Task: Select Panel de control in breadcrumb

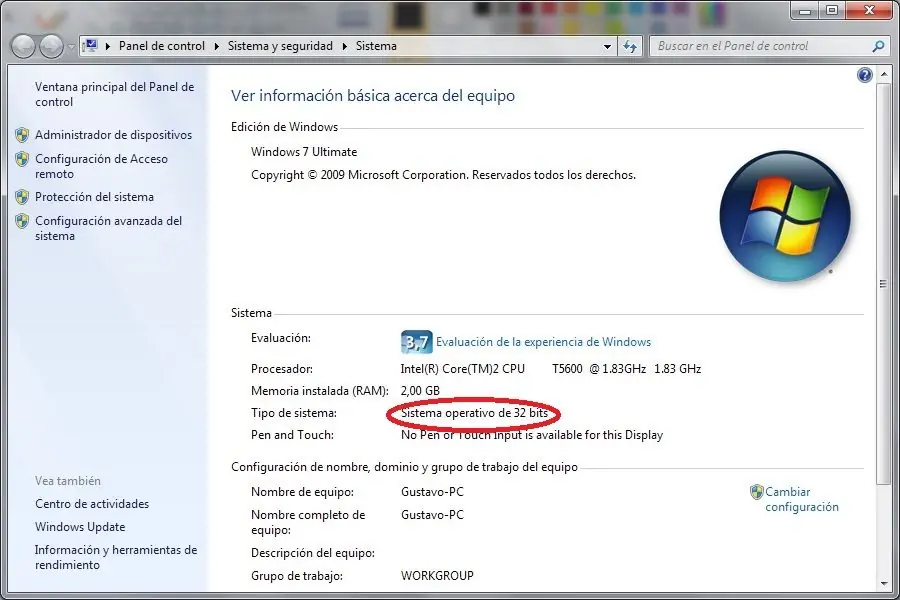Action: 162,46
